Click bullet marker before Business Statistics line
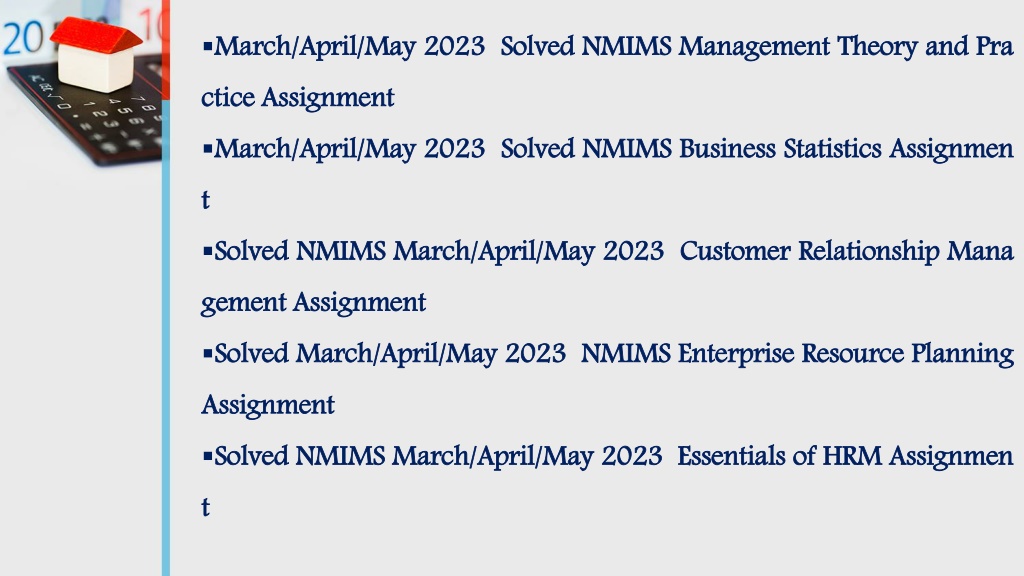Screen dimensions: 1024x576 [x=208, y=149]
